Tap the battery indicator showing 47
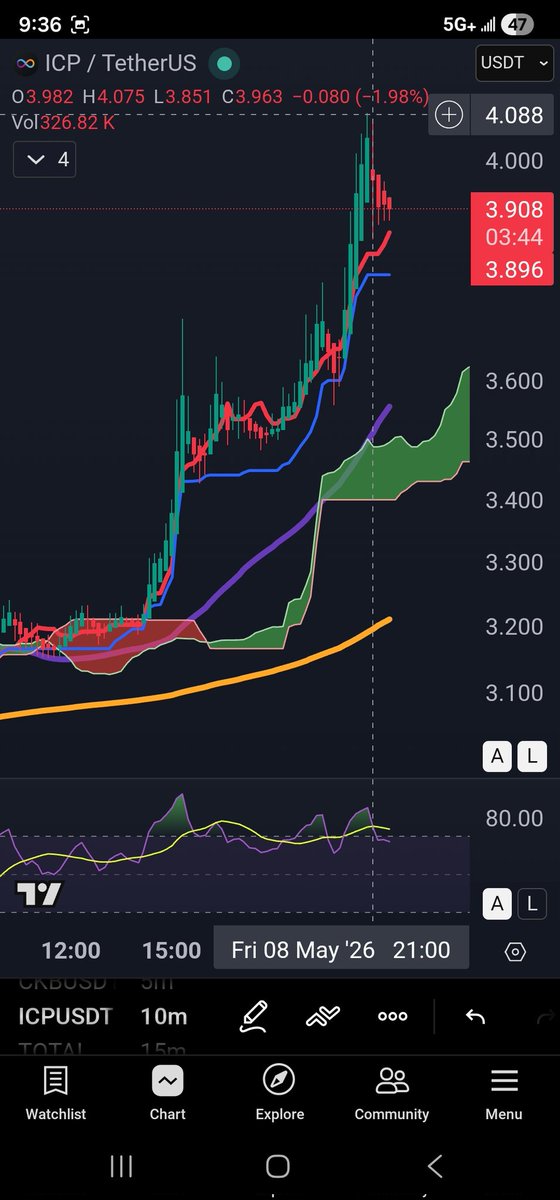Screen dimensions: 560x1200 click(x=517, y=24)
